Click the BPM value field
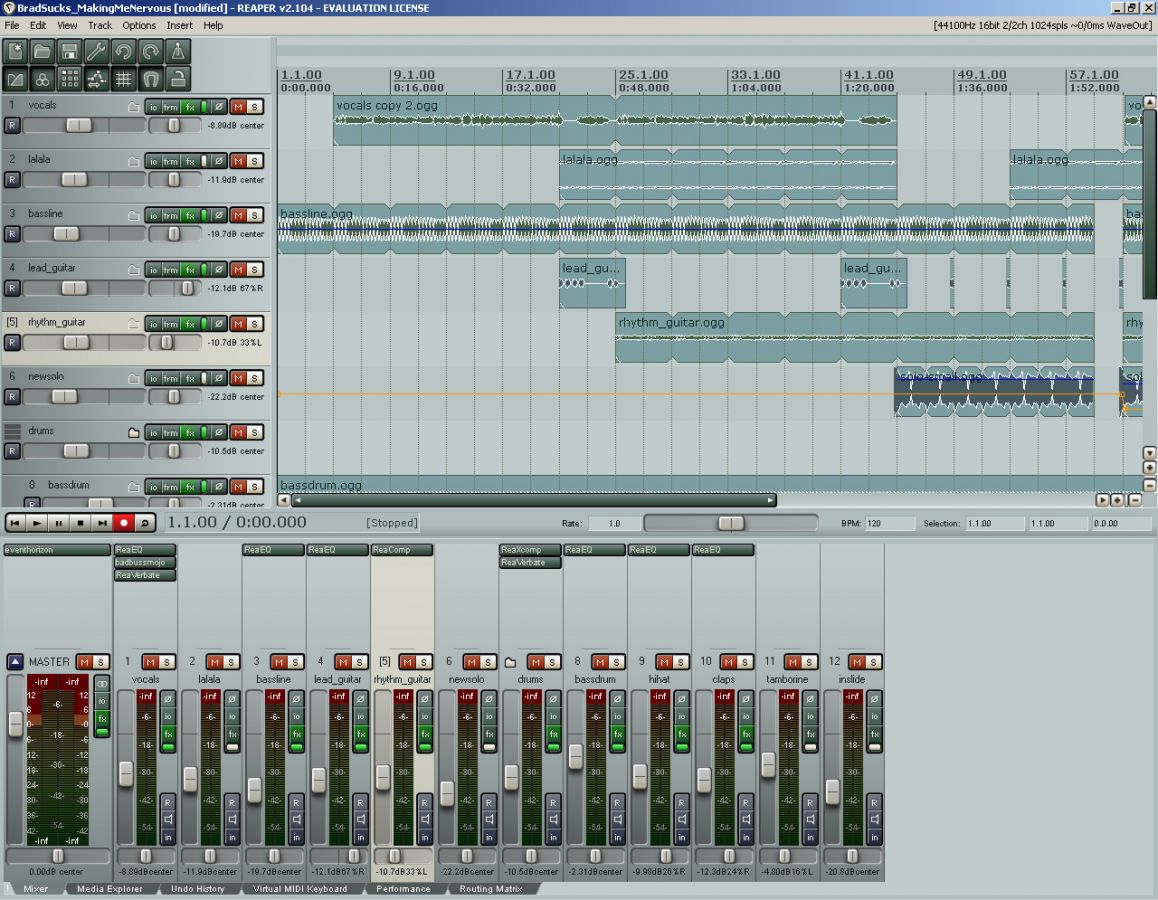This screenshot has height=900, width=1158. [x=890, y=523]
